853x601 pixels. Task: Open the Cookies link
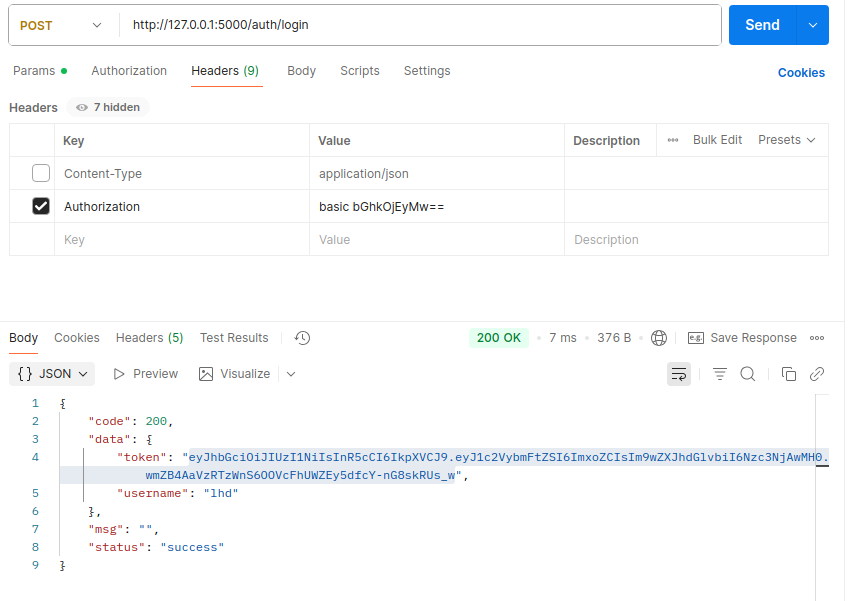point(801,72)
